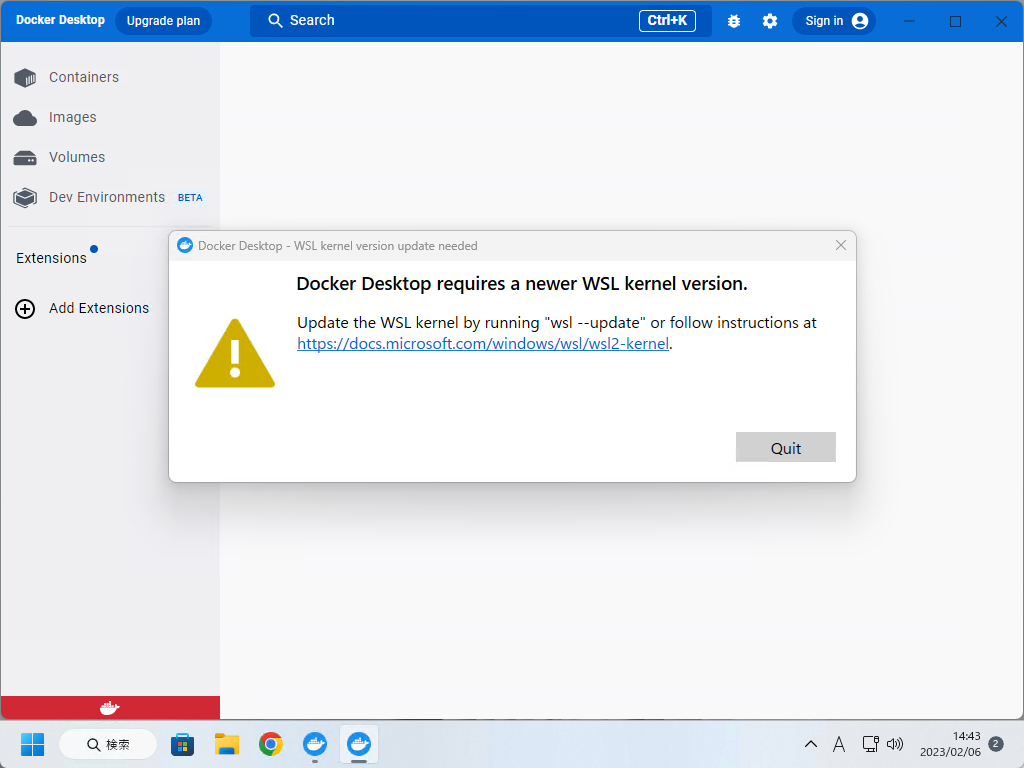The width and height of the screenshot is (1024, 768).
Task: Open Microsoft Store from taskbar
Action: pyautogui.click(x=182, y=744)
